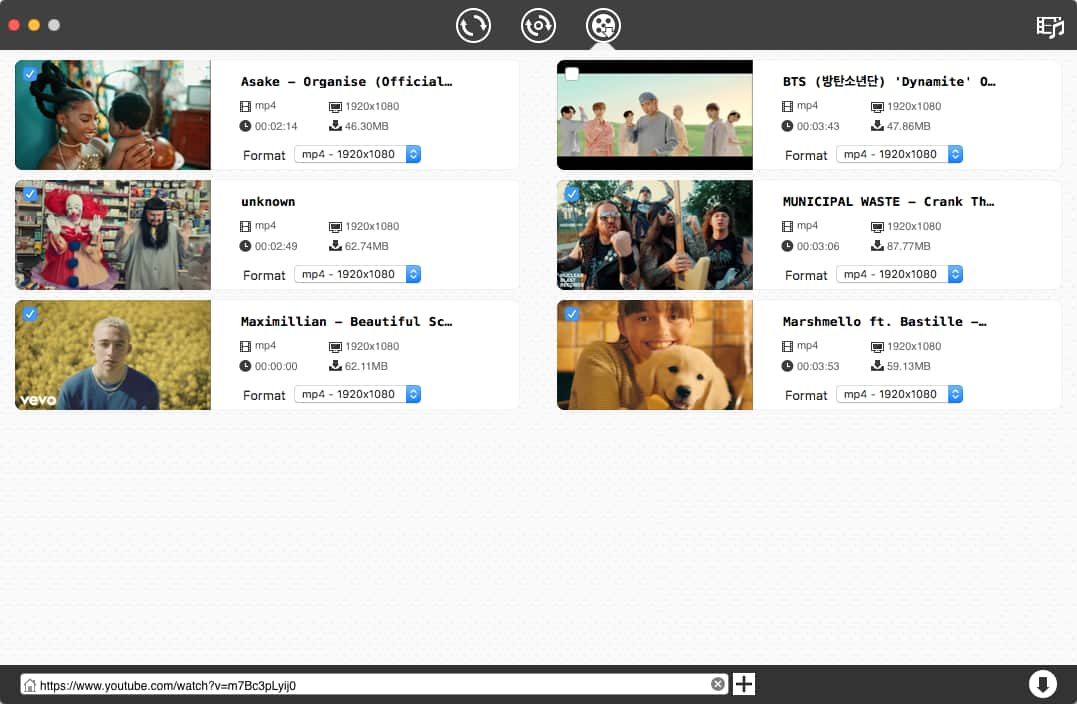Click the film icon in Maximillian row
The image size is (1077, 704).
tap(245, 347)
